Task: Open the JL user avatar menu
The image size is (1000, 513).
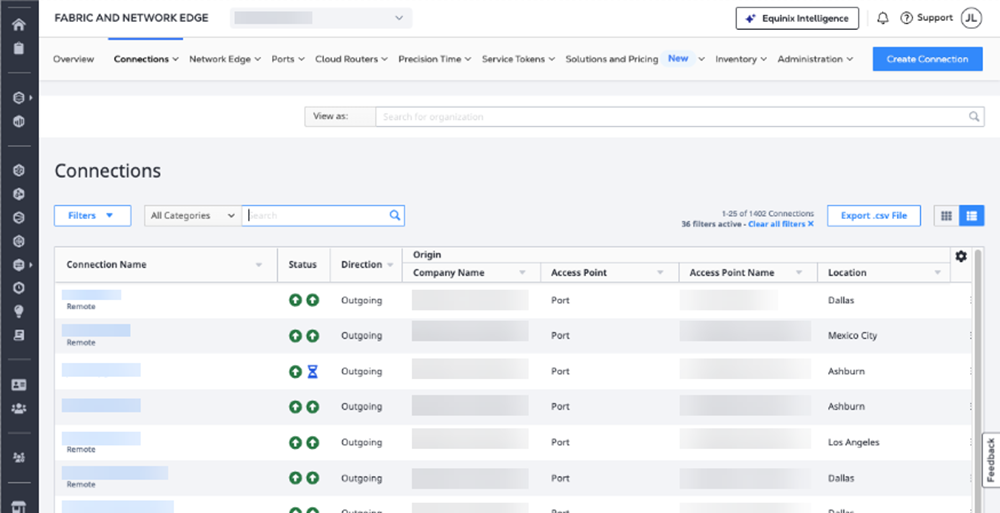Action: (x=971, y=18)
